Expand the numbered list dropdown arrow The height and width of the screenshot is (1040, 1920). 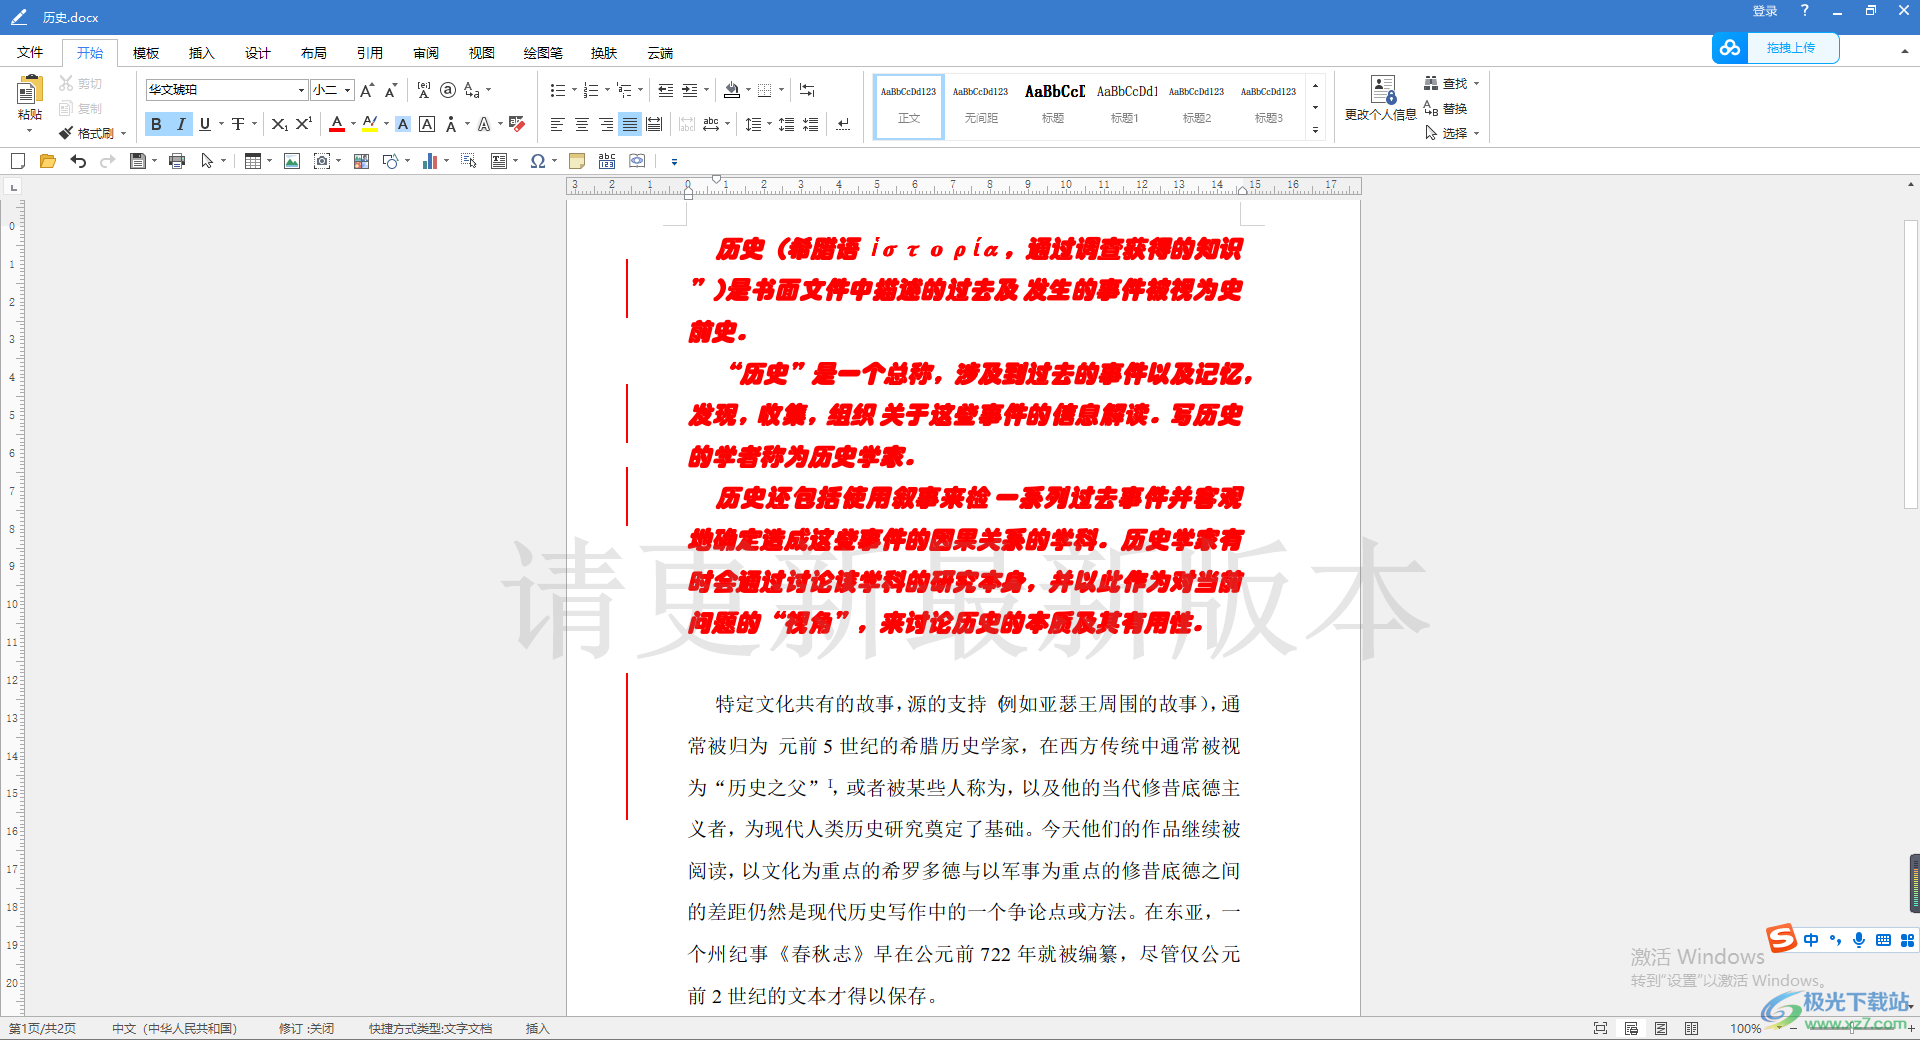(607, 90)
